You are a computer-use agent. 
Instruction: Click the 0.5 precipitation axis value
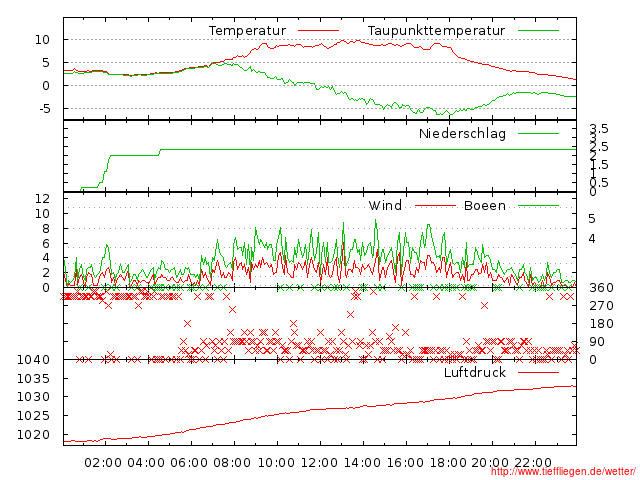[x=599, y=182]
